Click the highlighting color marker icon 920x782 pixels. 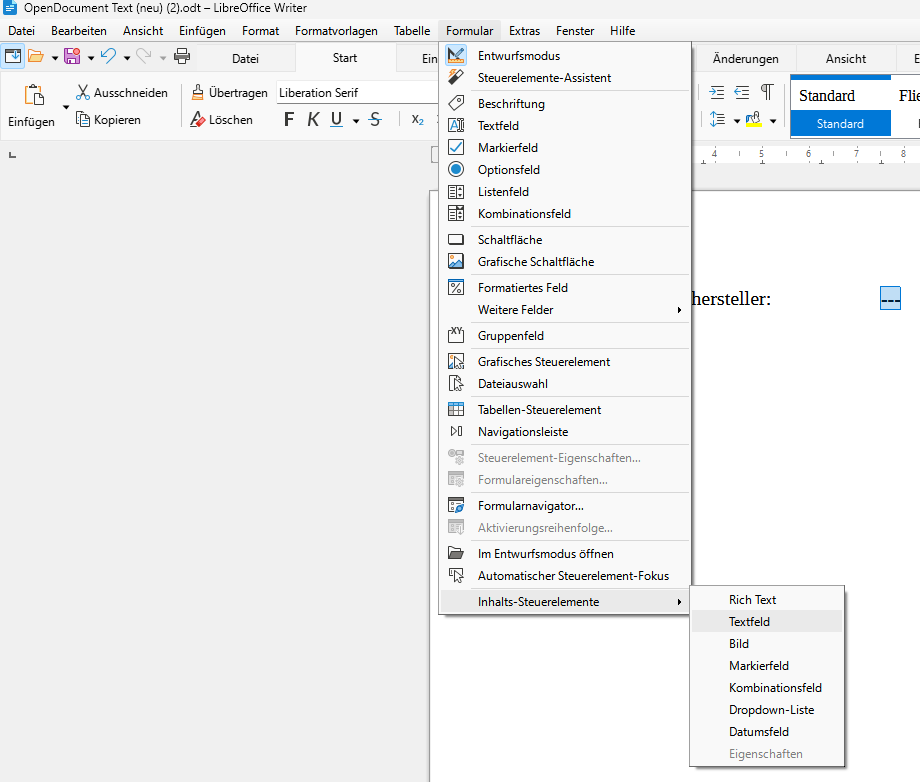point(753,120)
